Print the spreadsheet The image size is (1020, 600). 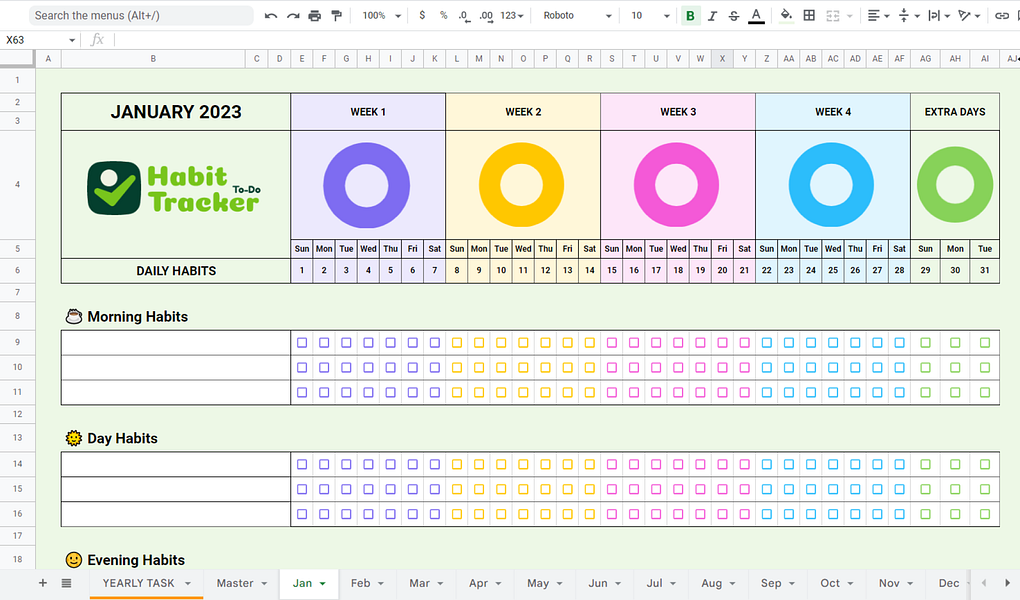[x=315, y=16]
